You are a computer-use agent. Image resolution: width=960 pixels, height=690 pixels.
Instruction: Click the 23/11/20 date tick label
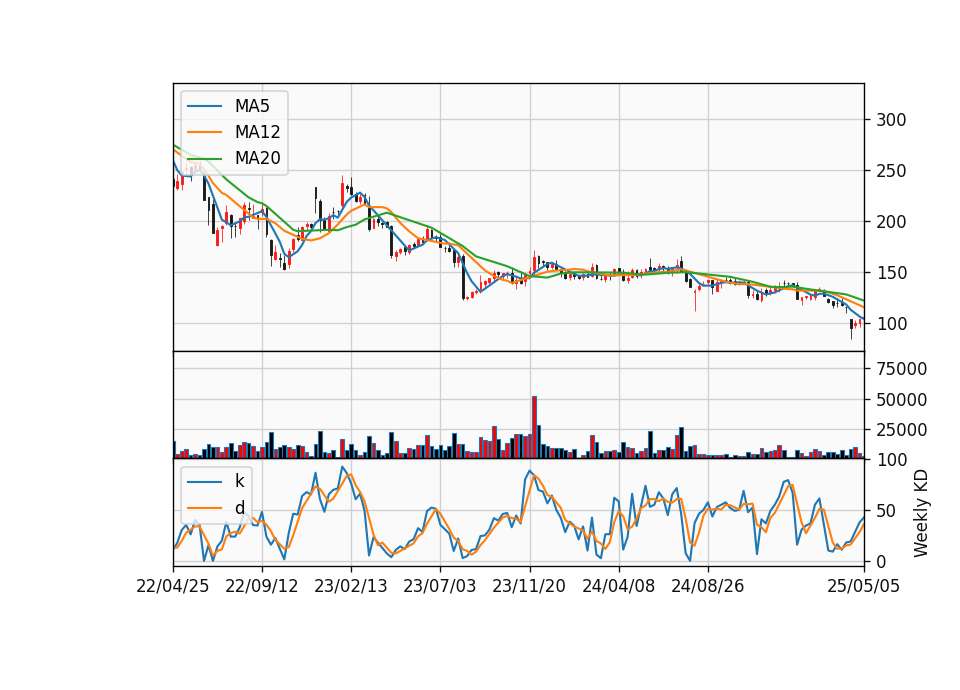pos(529,586)
